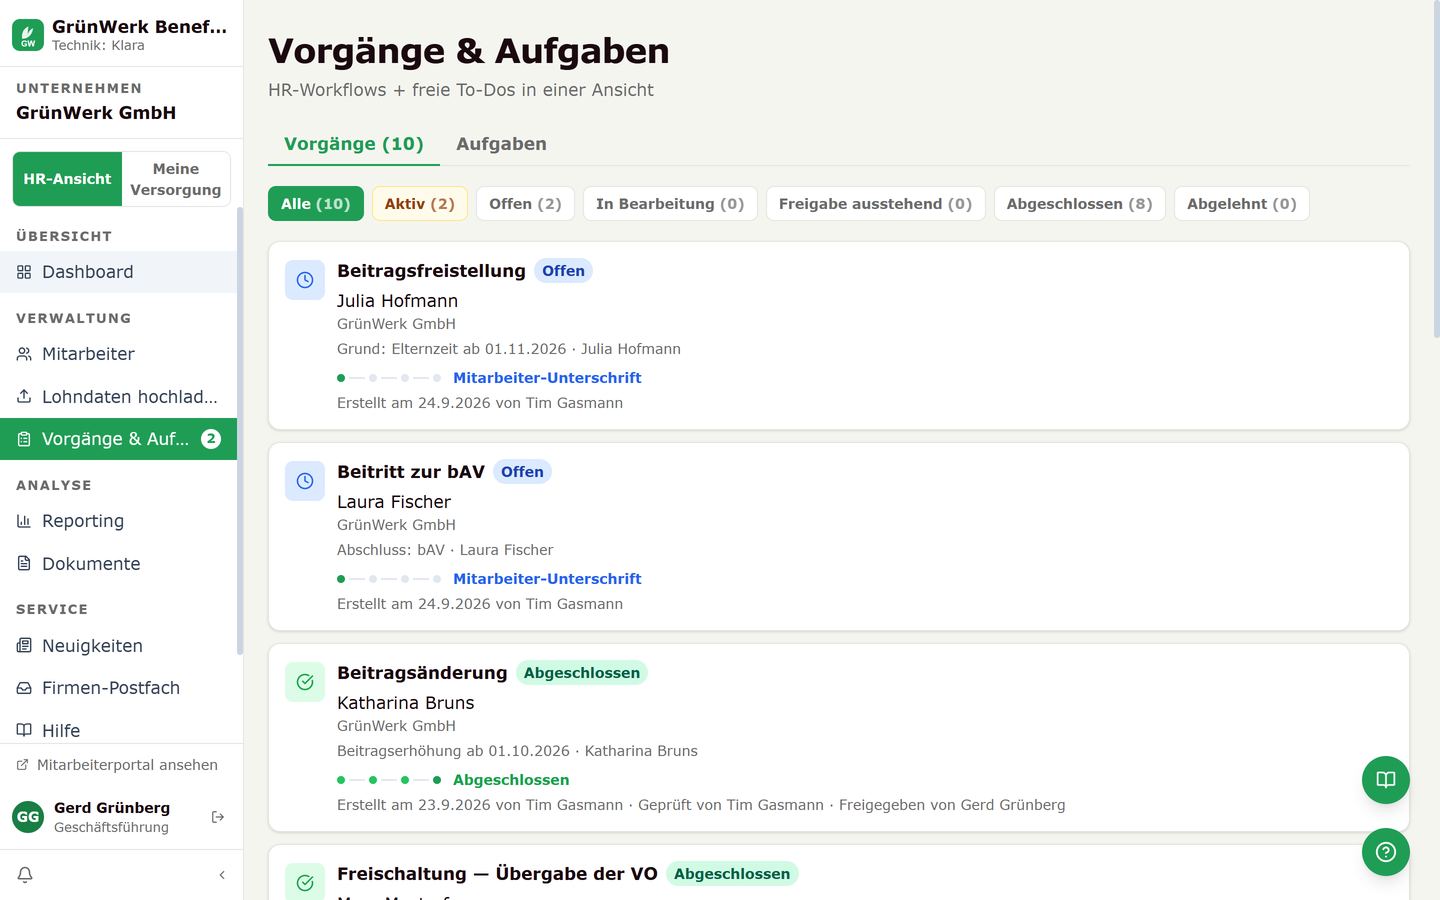Click the Firmen-Postfach inbox icon
This screenshot has width=1440, height=900.
pos(24,688)
